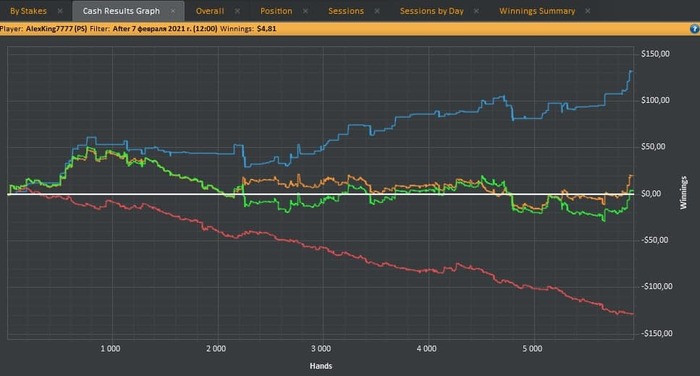Click the -$100,00 axis label
Viewport: 700px width, 376px height.
[656, 287]
